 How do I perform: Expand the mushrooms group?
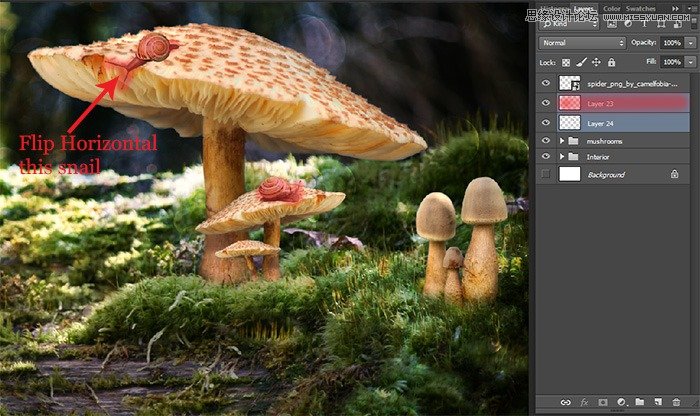tap(562, 141)
